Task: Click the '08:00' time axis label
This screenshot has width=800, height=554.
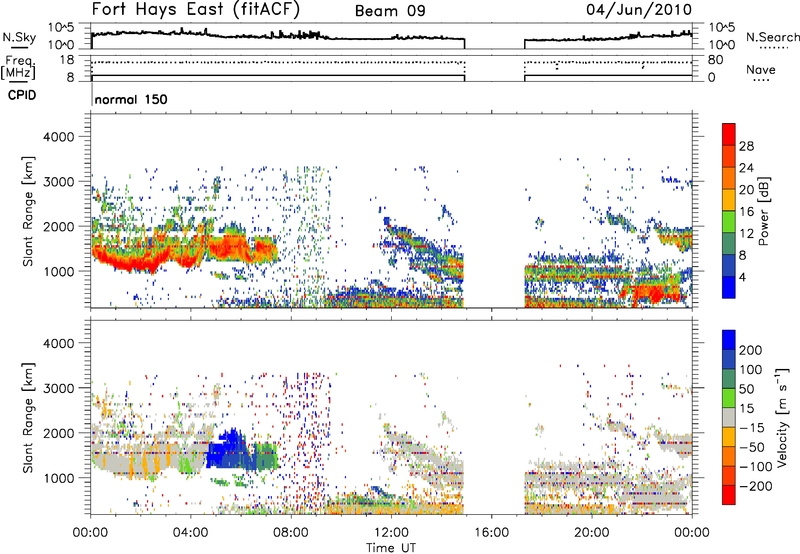Action: coord(291,533)
